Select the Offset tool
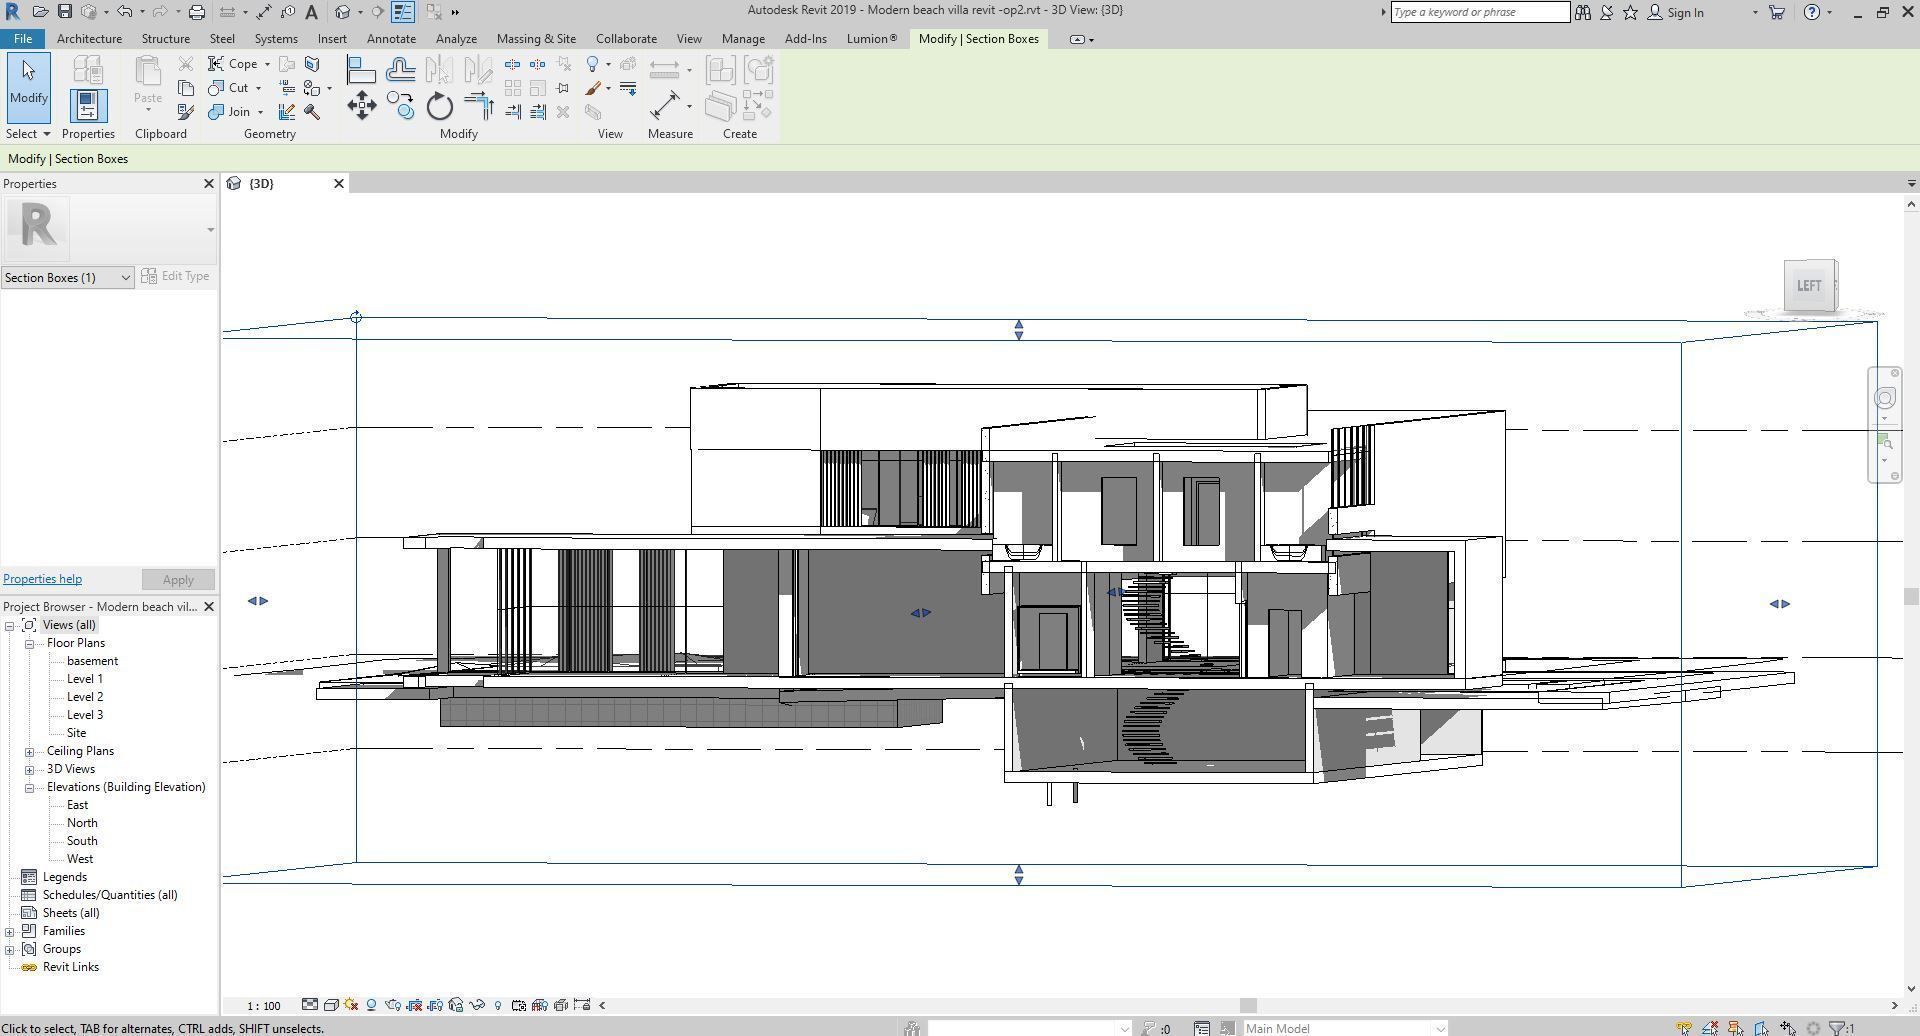 400,69
